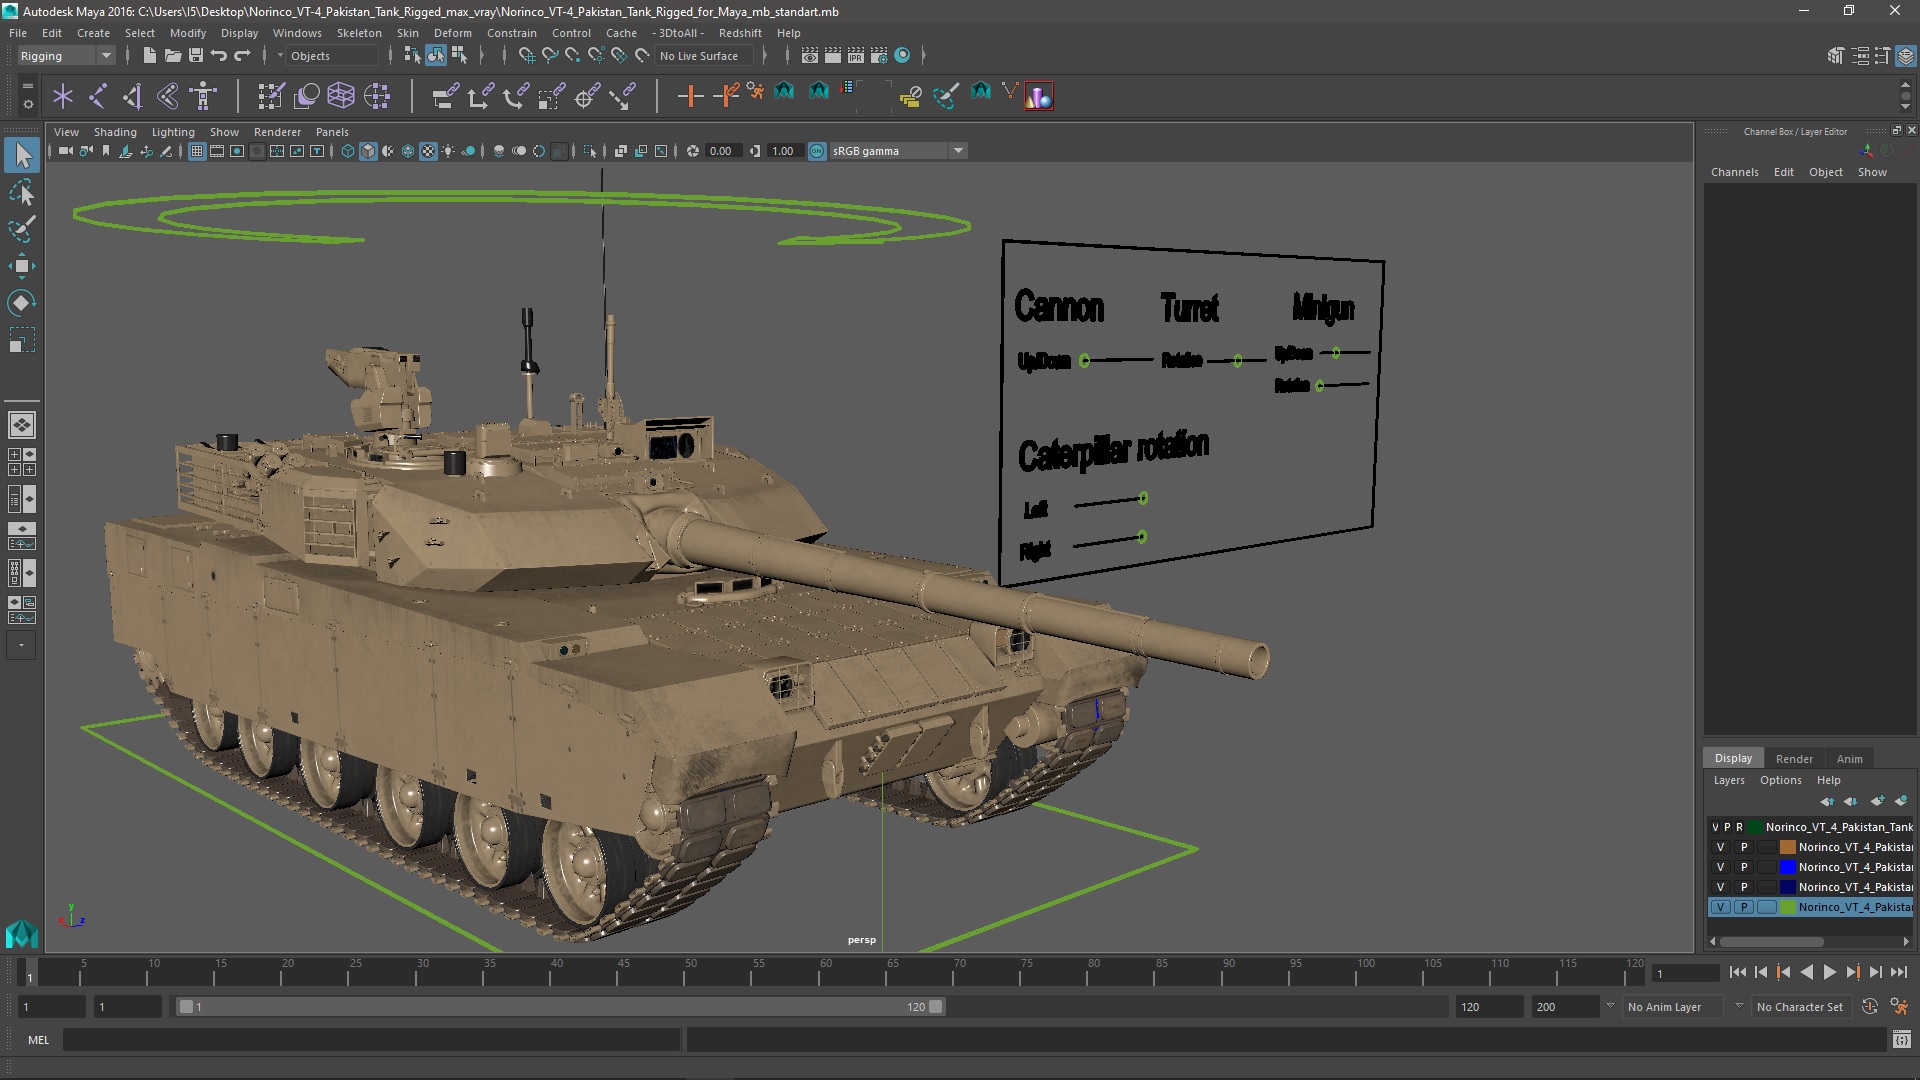Screen dimensions: 1920x1080
Task: Activate the Lasso select tool
Action: click(x=22, y=192)
